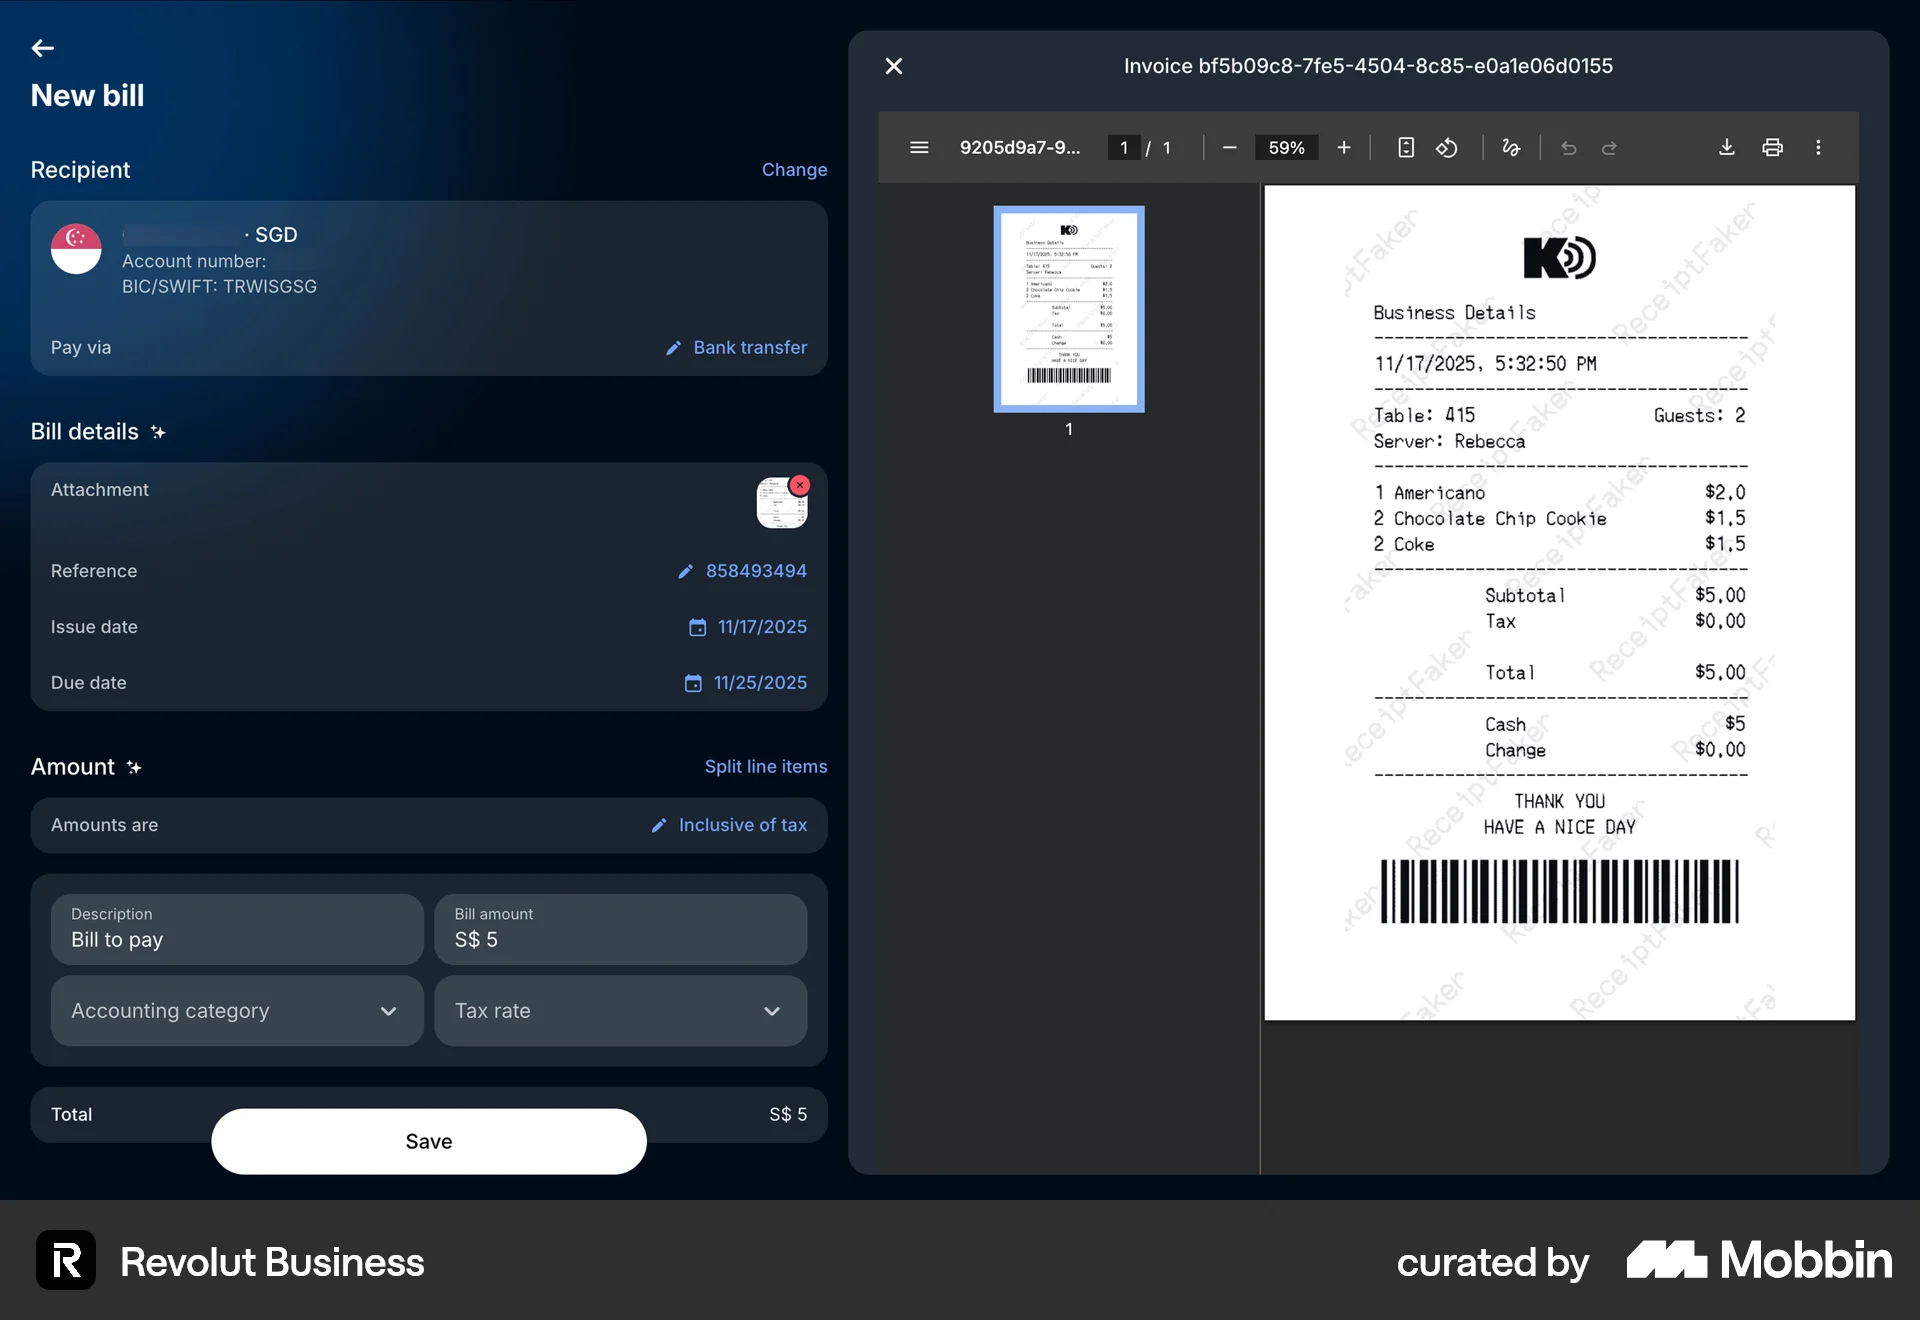This screenshot has width=1920, height=1320.
Task: Click the Mobbin logo
Action: [1760, 1260]
